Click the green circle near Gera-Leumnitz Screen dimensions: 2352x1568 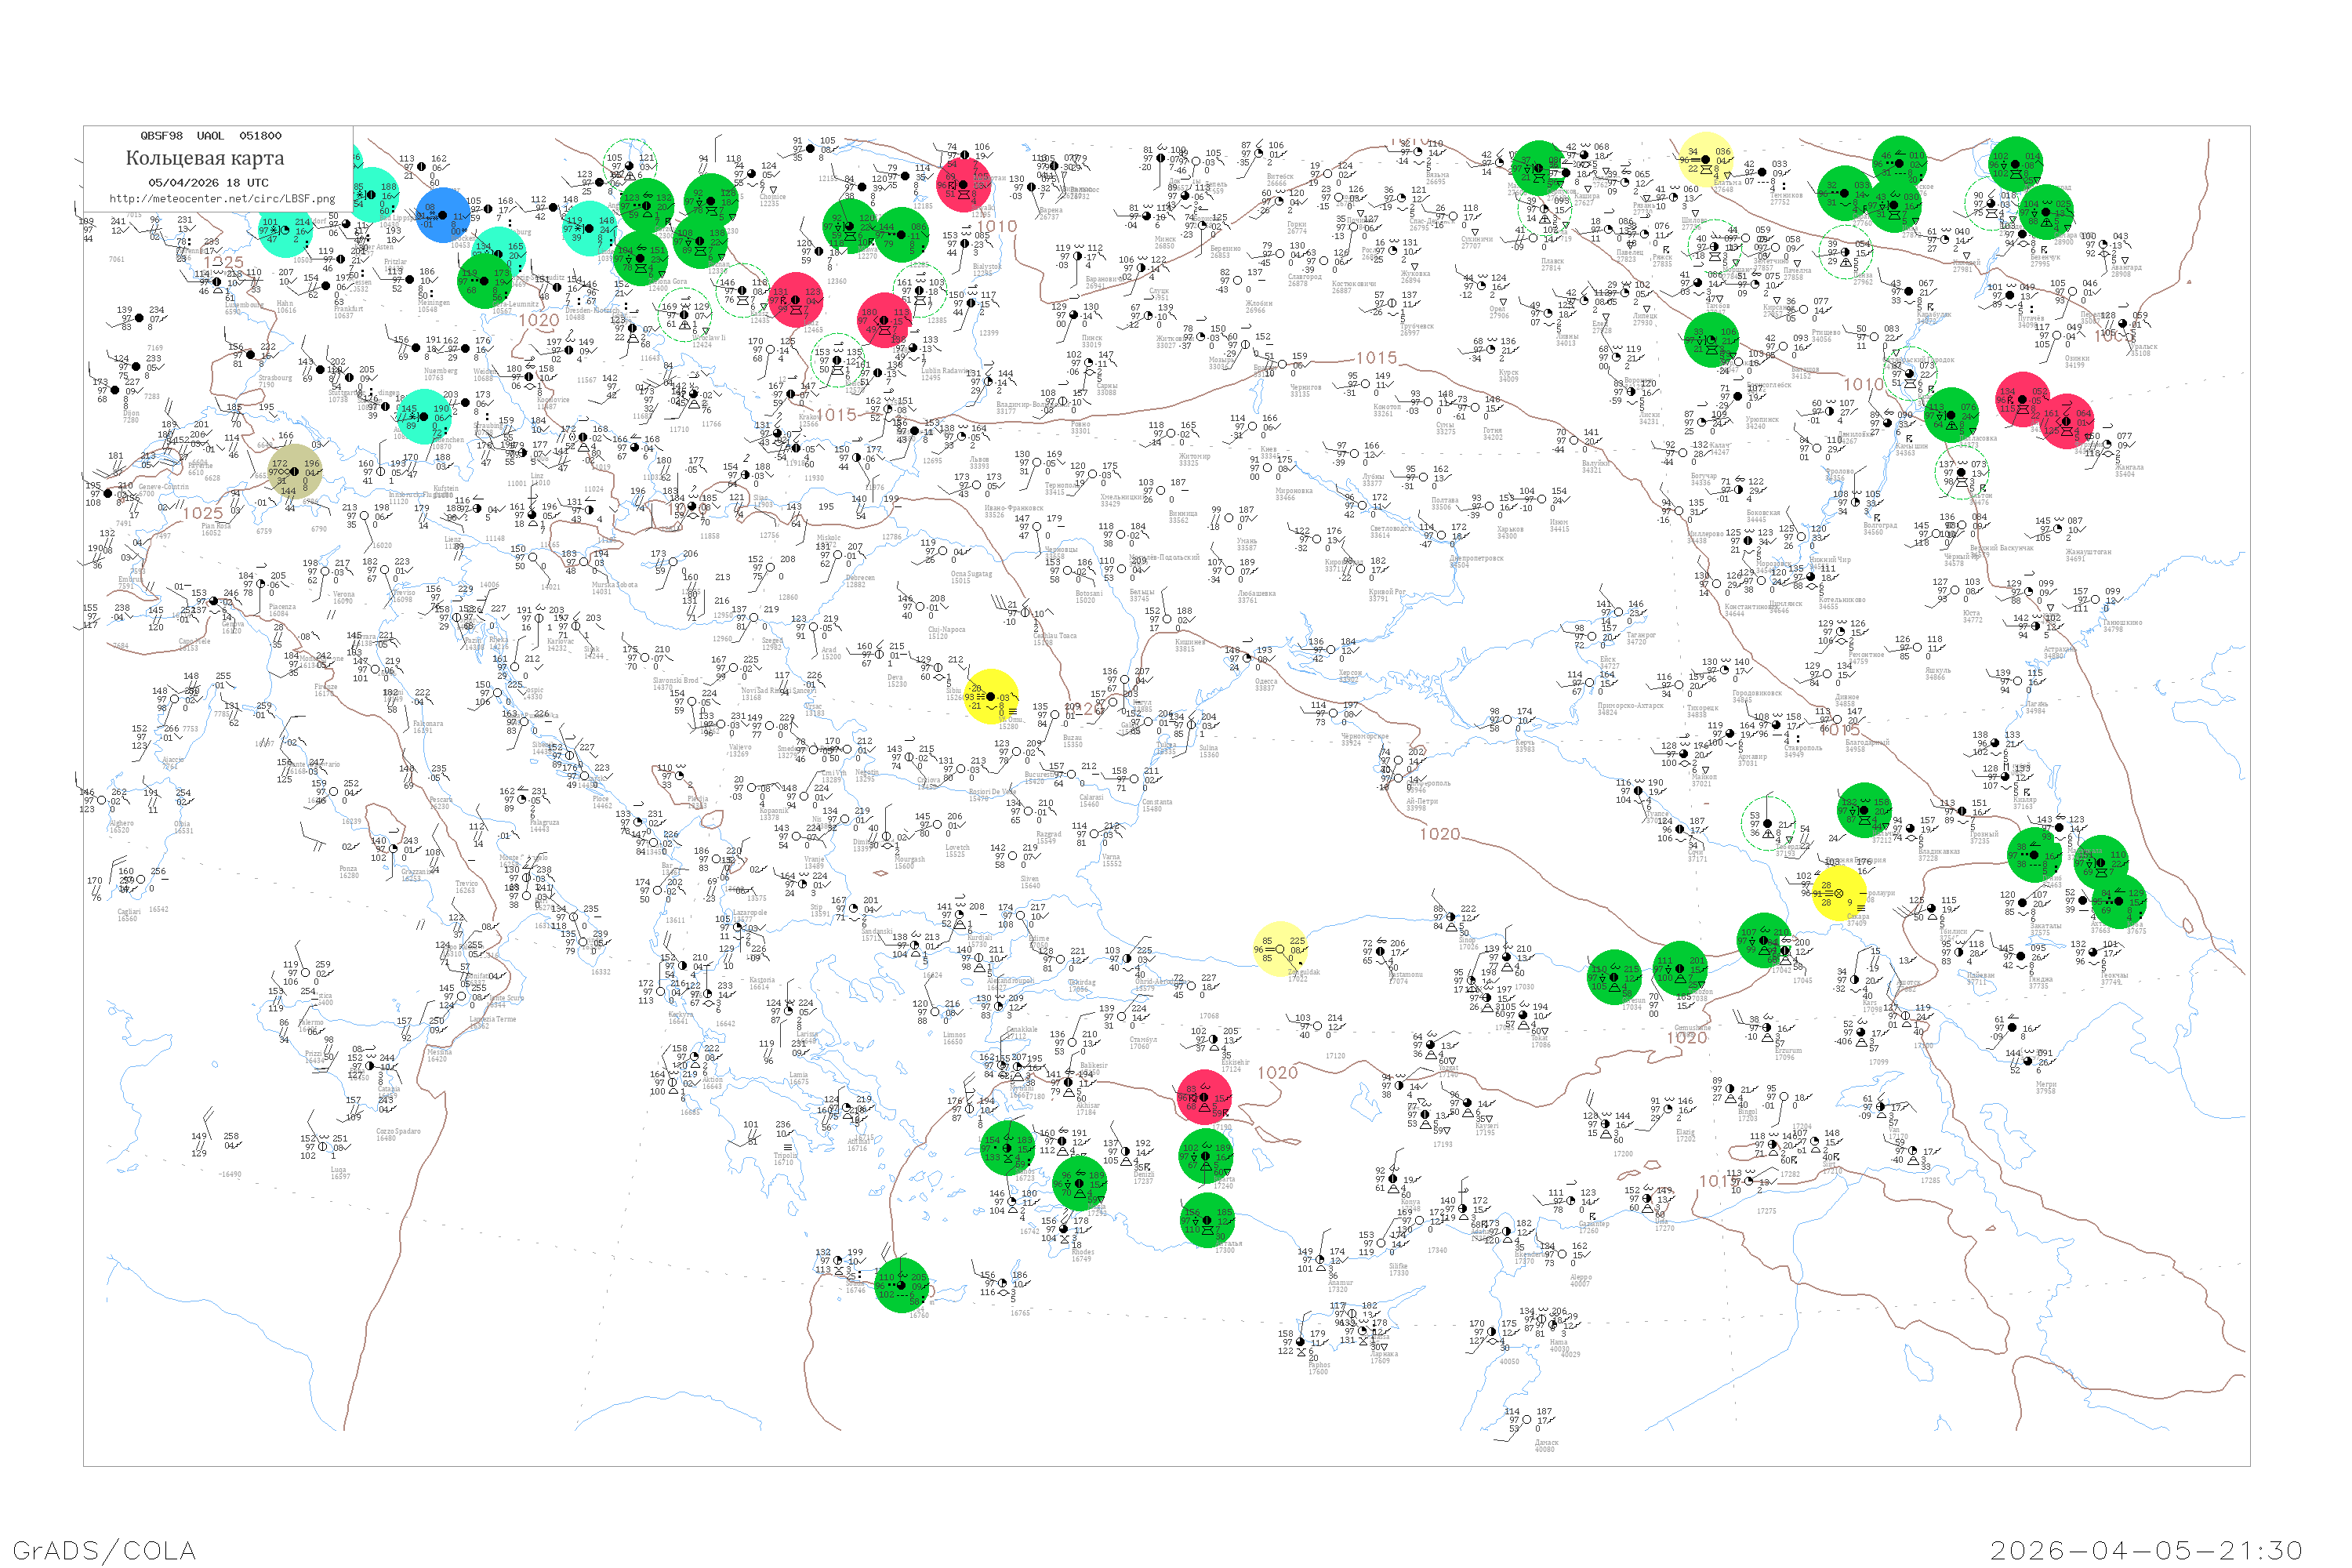pos(485,280)
